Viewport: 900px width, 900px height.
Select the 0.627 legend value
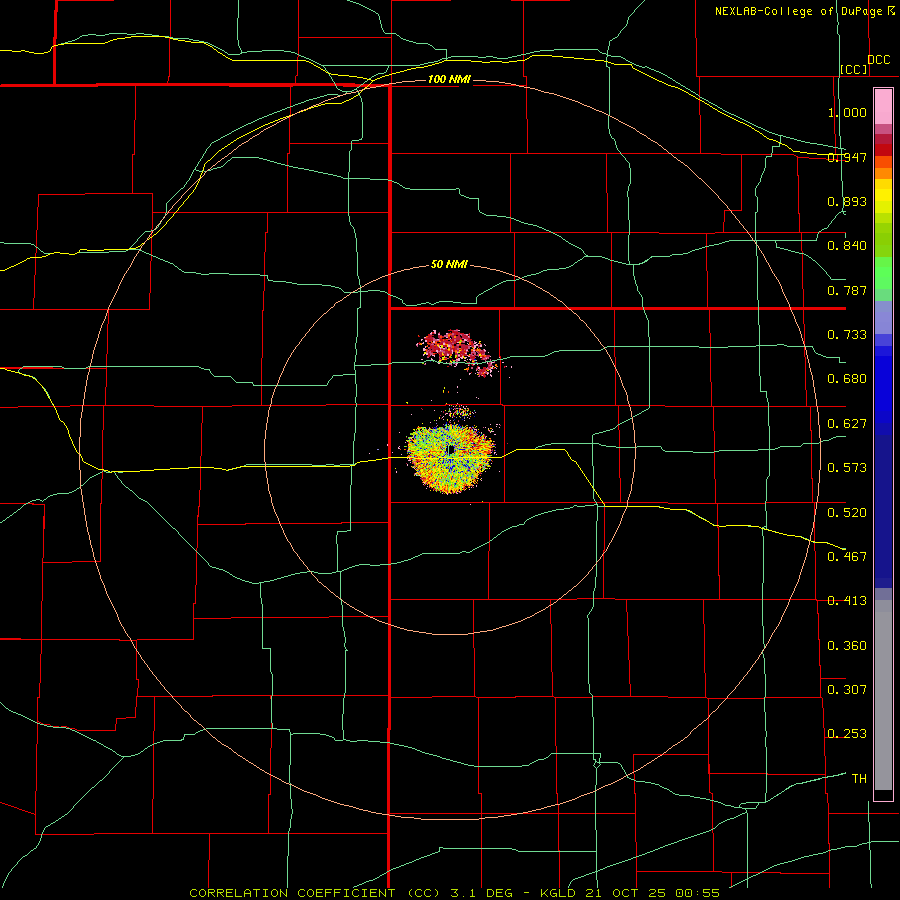point(847,424)
